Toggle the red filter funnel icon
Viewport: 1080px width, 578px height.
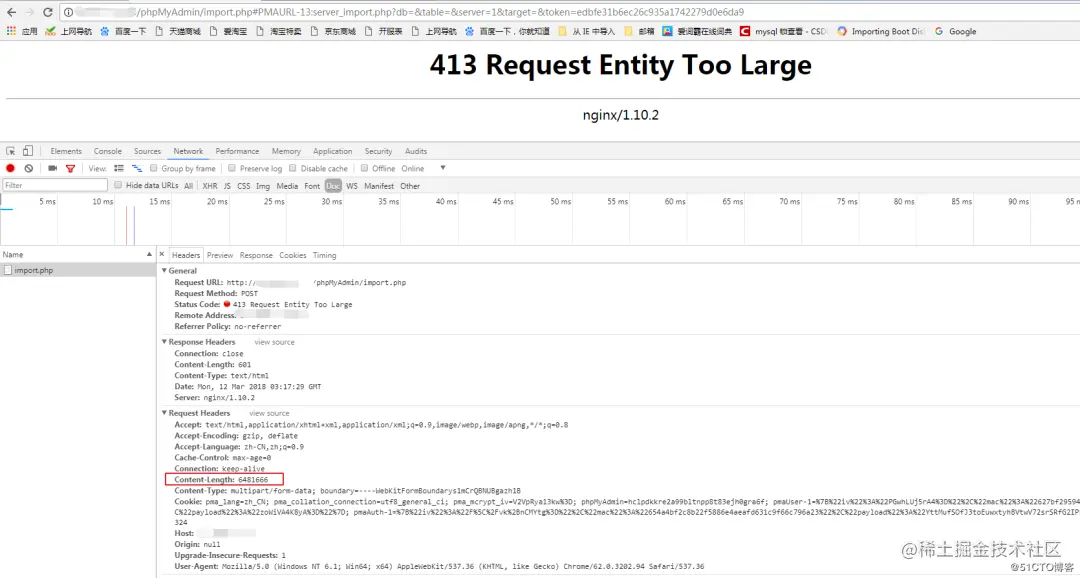coord(70,168)
